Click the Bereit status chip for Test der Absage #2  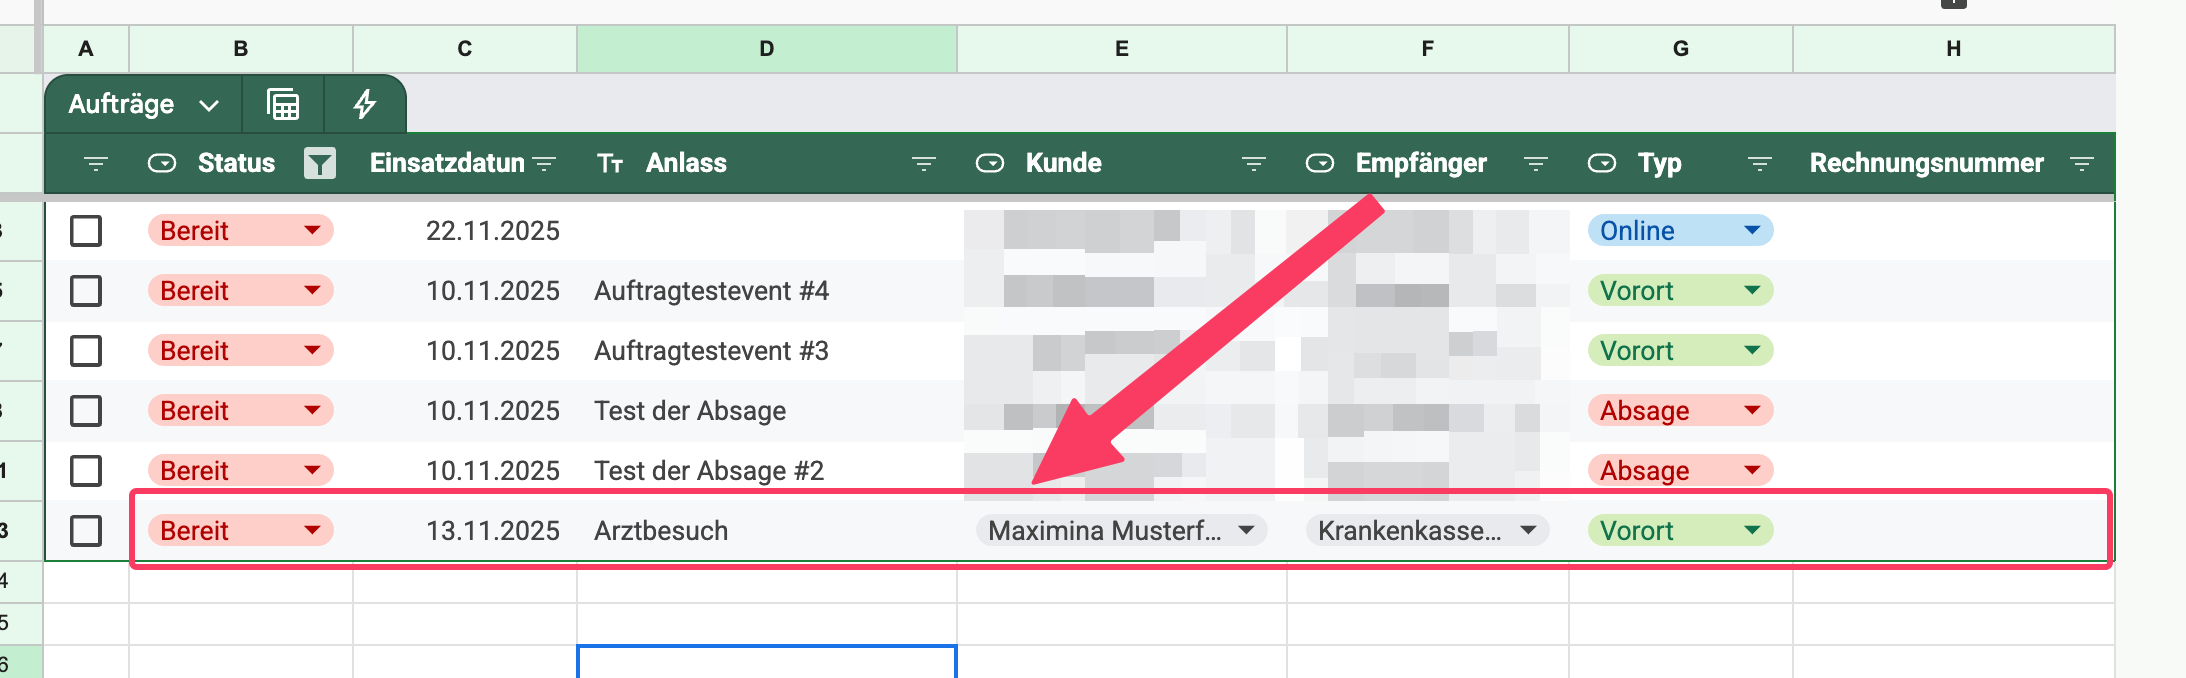pyautogui.click(x=240, y=471)
